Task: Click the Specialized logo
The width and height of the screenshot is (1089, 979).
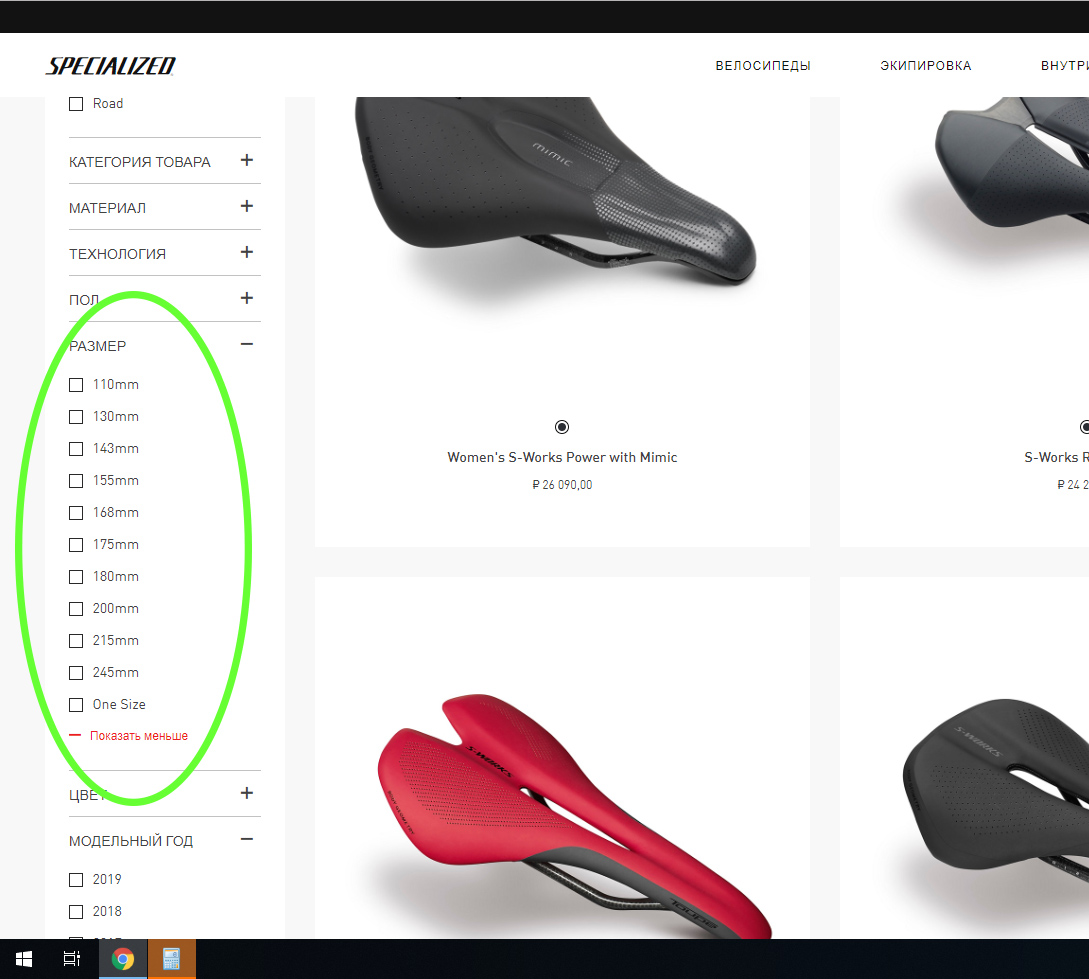Action: (x=111, y=66)
